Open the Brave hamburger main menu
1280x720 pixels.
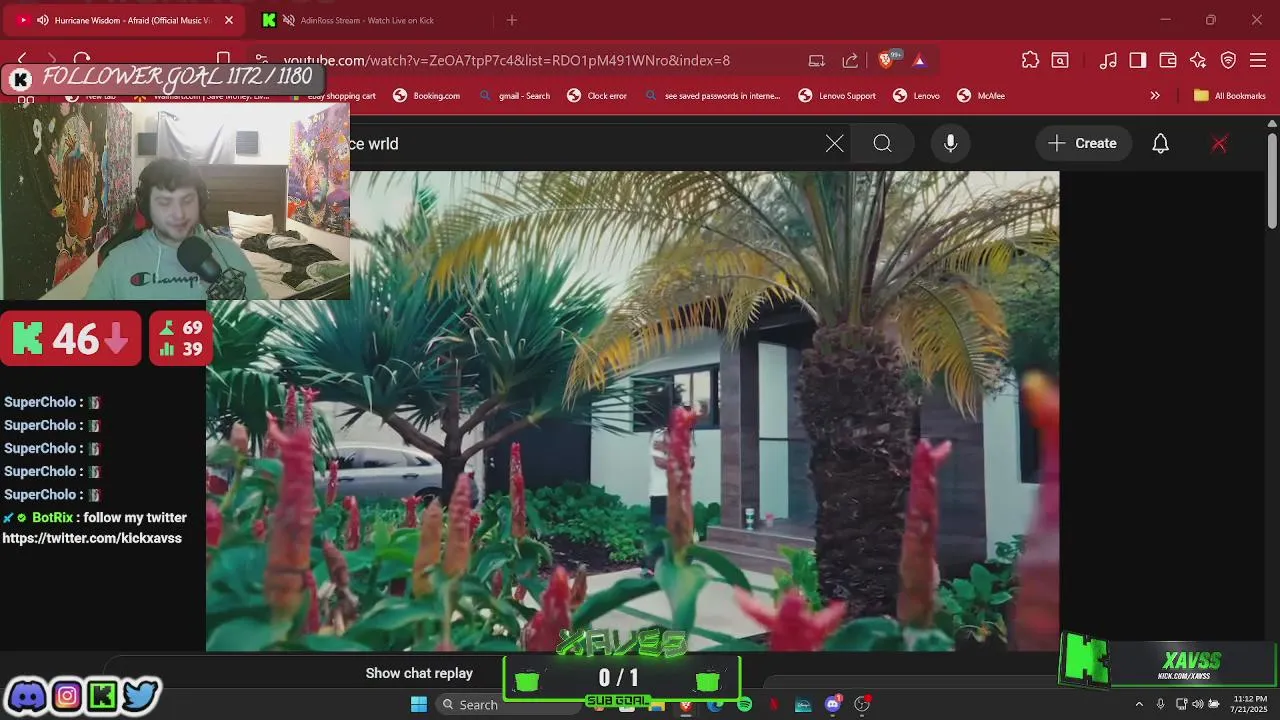[1258, 60]
